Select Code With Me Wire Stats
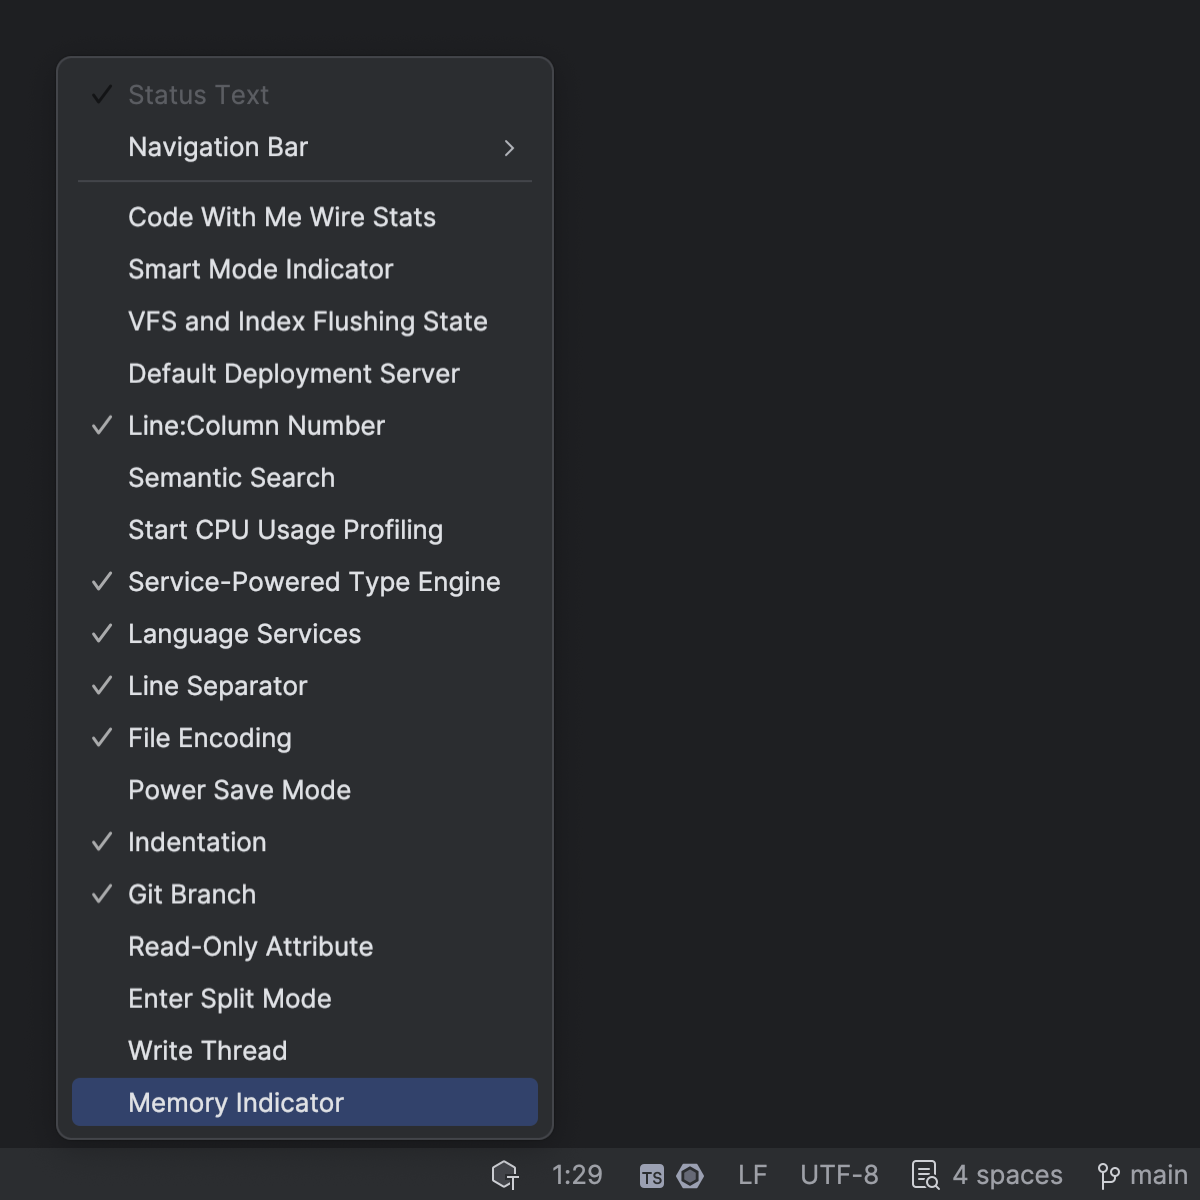 (281, 217)
